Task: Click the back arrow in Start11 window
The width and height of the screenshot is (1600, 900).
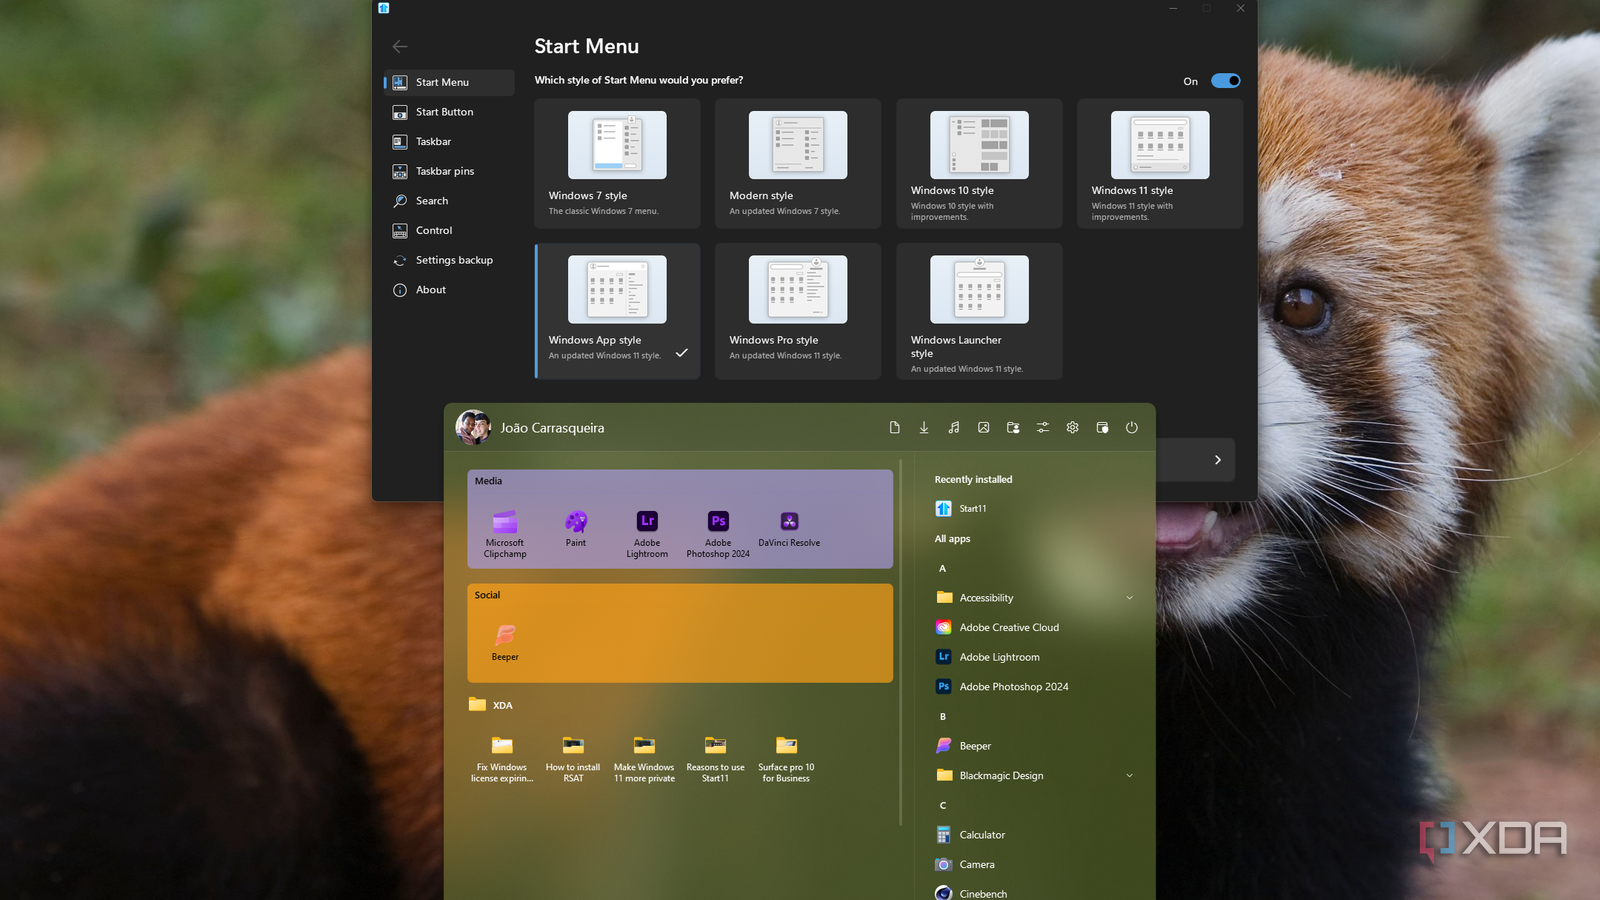Action: coord(400,47)
